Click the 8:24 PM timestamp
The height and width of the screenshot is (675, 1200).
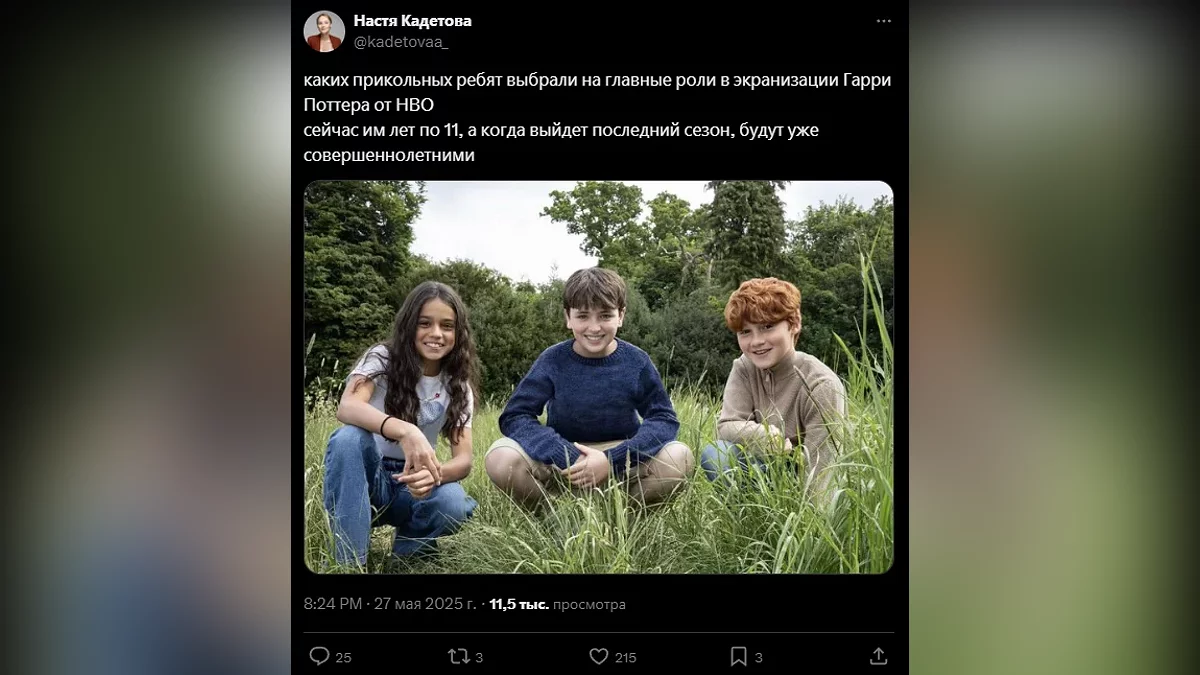[x=333, y=604]
